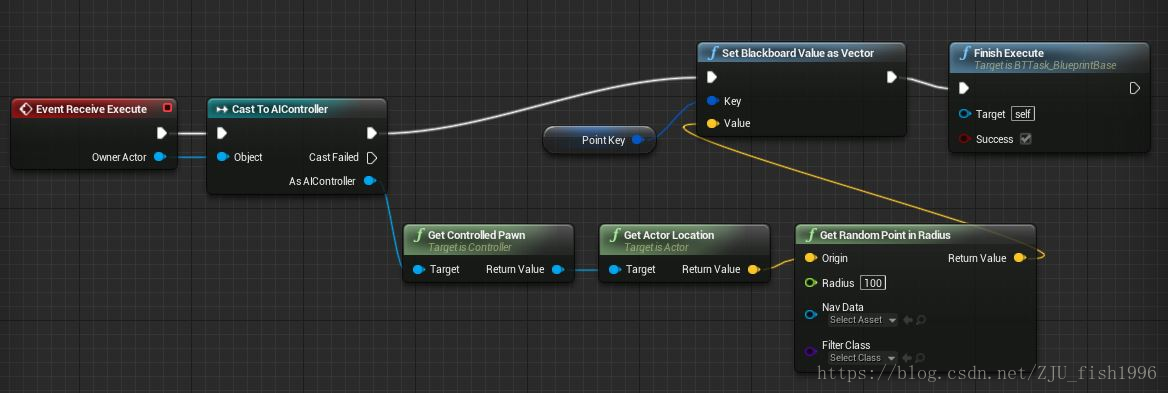Viewport: 1168px width, 393px height.
Task: Click Get Controlled Pawn's Return Value pin
Action: pos(557,269)
